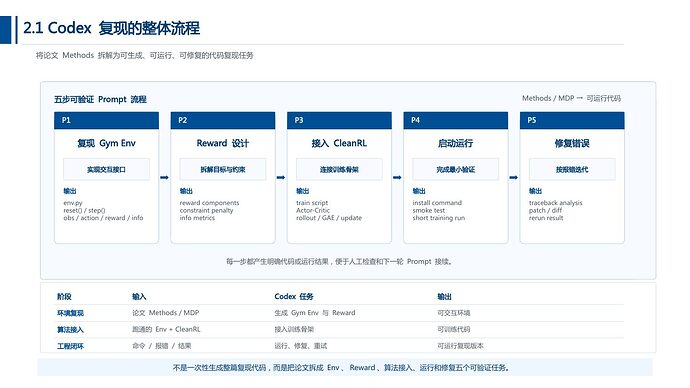This screenshot has width=690, height=388.
Task: Select the P2 card header
Action: [x=223, y=120]
